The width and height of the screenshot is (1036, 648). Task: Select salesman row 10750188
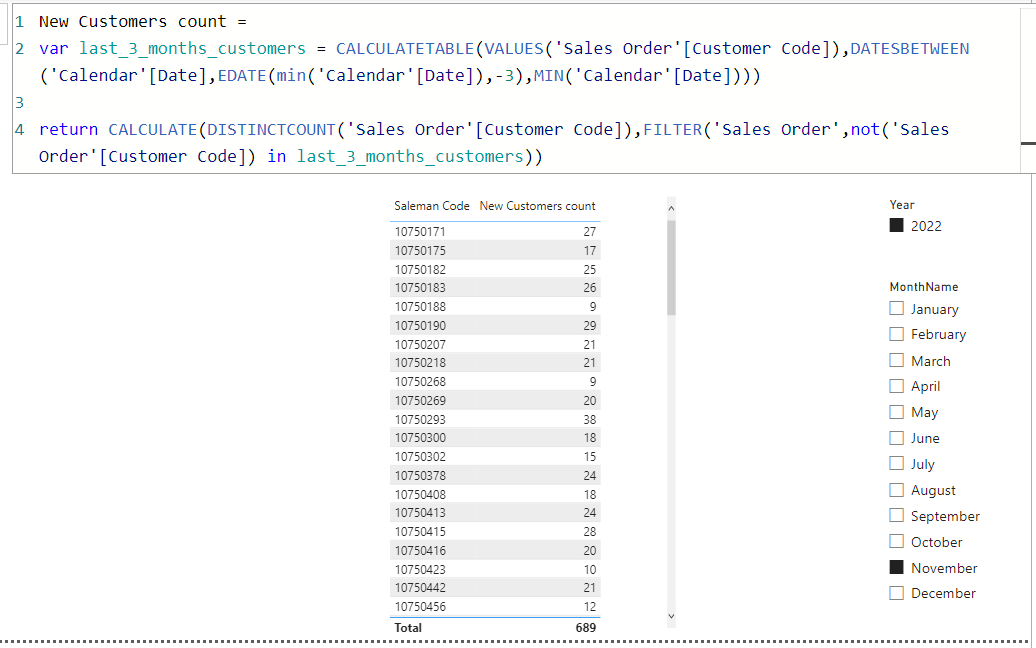pos(495,307)
